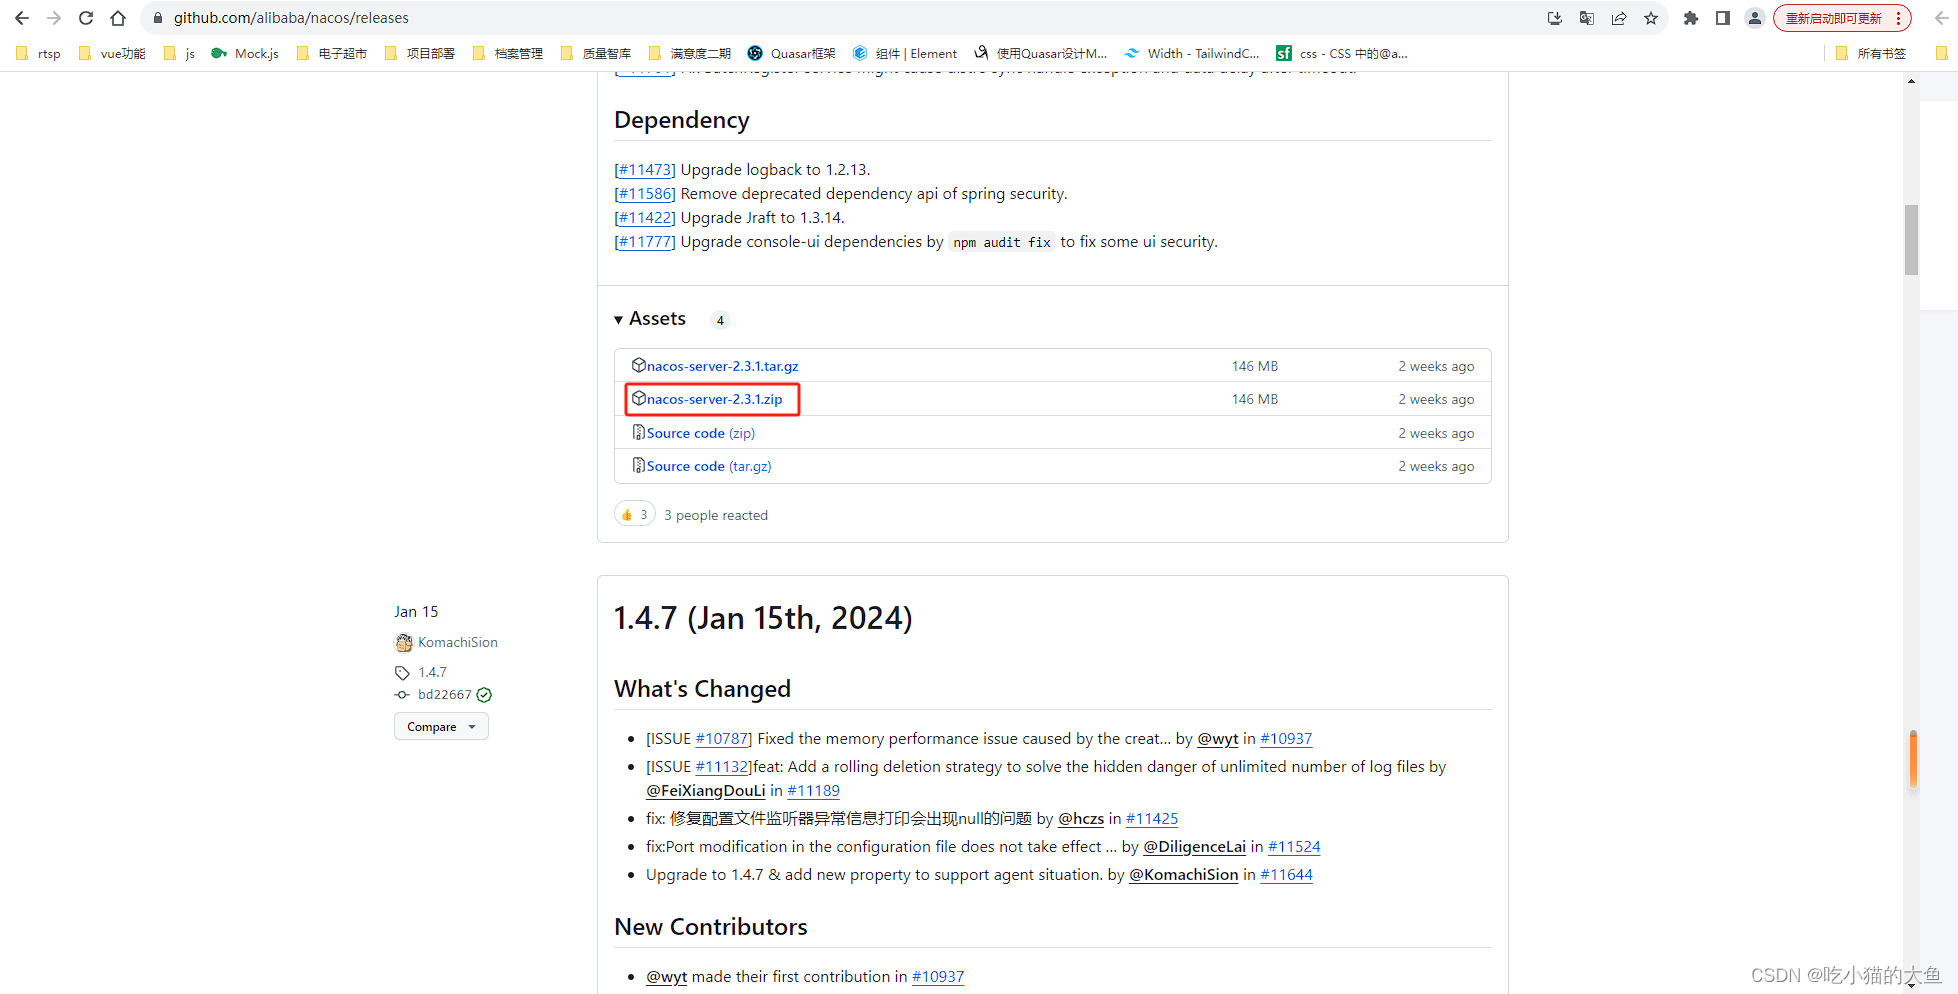
Task: Open the css - CSS 中的@a... bookmark
Action: point(1343,54)
